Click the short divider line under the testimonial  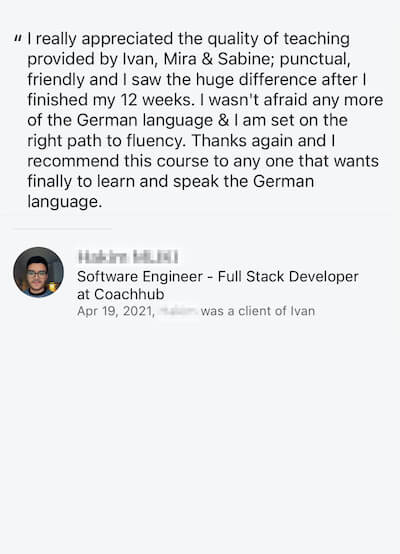click(63, 229)
